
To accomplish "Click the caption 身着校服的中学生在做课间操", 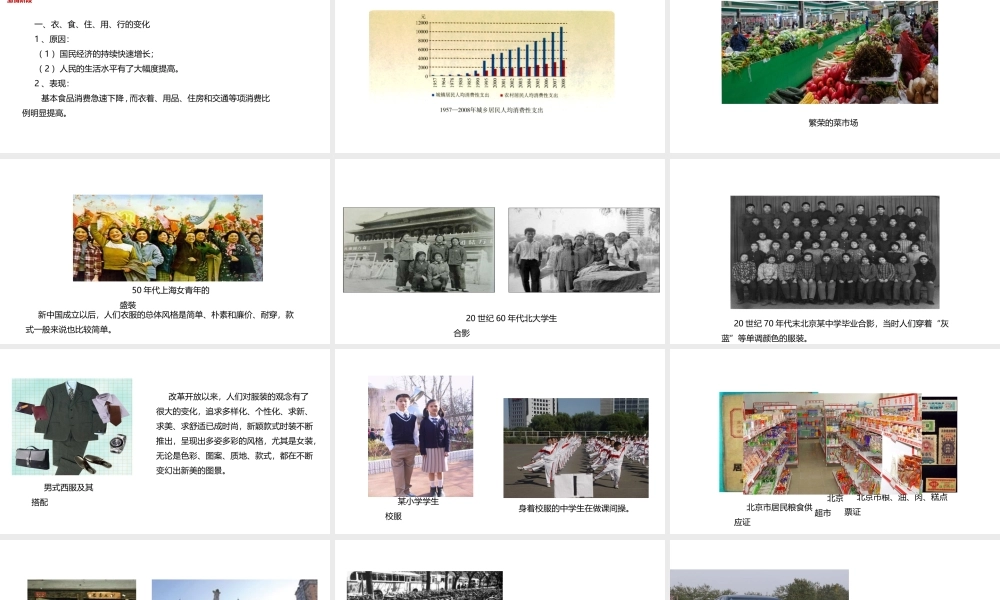I will [x=575, y=509].
